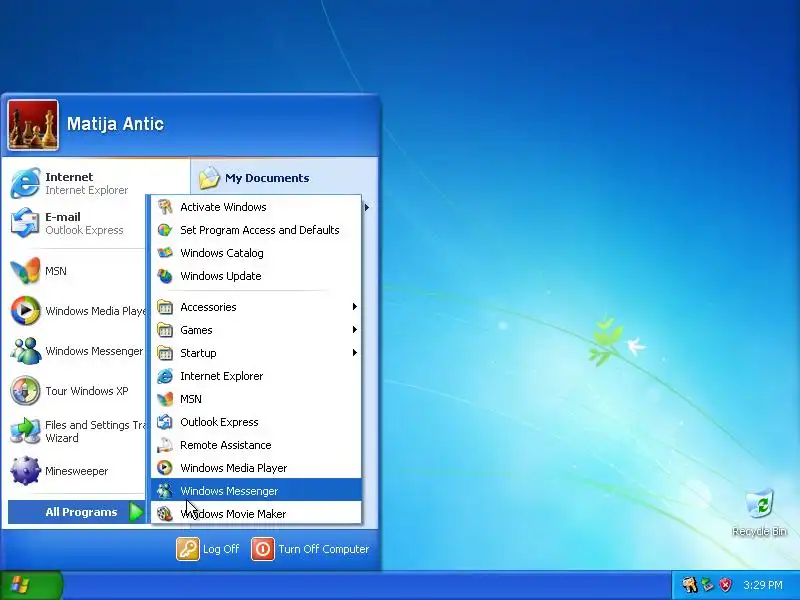Click the Matija Antic user name
The image size is (800, 600).
tap(115, 124)
